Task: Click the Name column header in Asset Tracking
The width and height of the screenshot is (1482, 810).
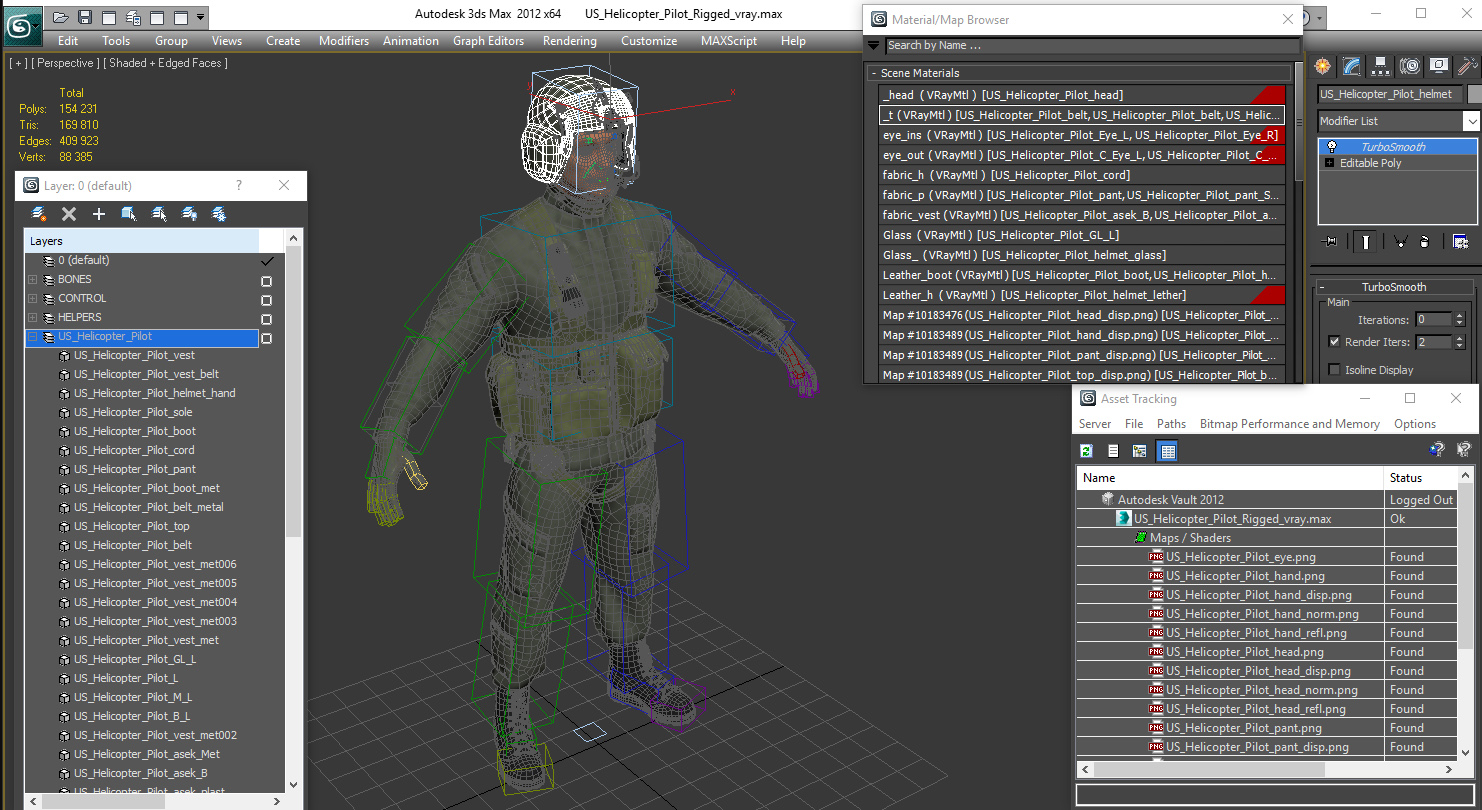Action: tap(1230, 477)
